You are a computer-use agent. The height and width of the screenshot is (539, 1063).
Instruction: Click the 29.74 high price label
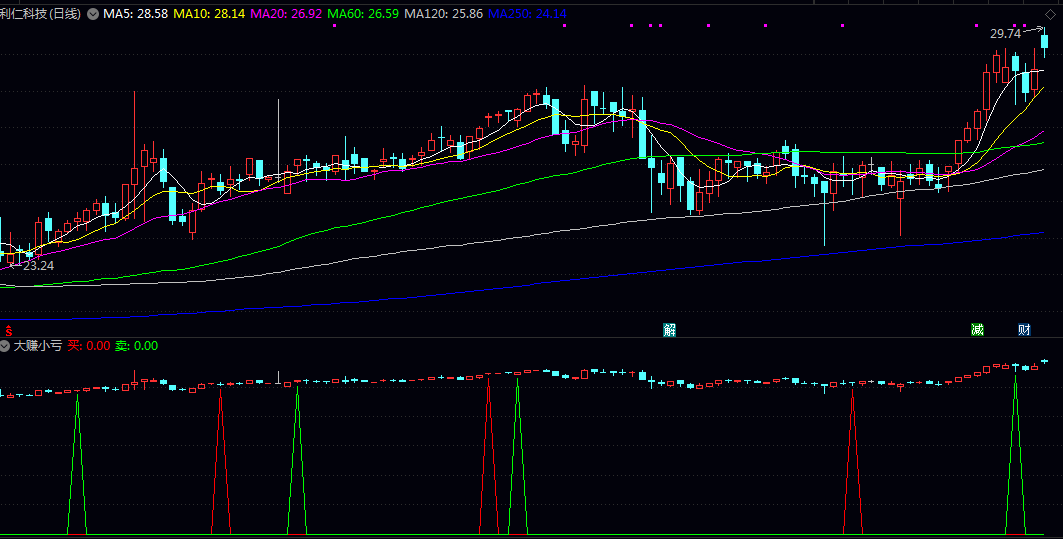click(x=1005, y=34)
